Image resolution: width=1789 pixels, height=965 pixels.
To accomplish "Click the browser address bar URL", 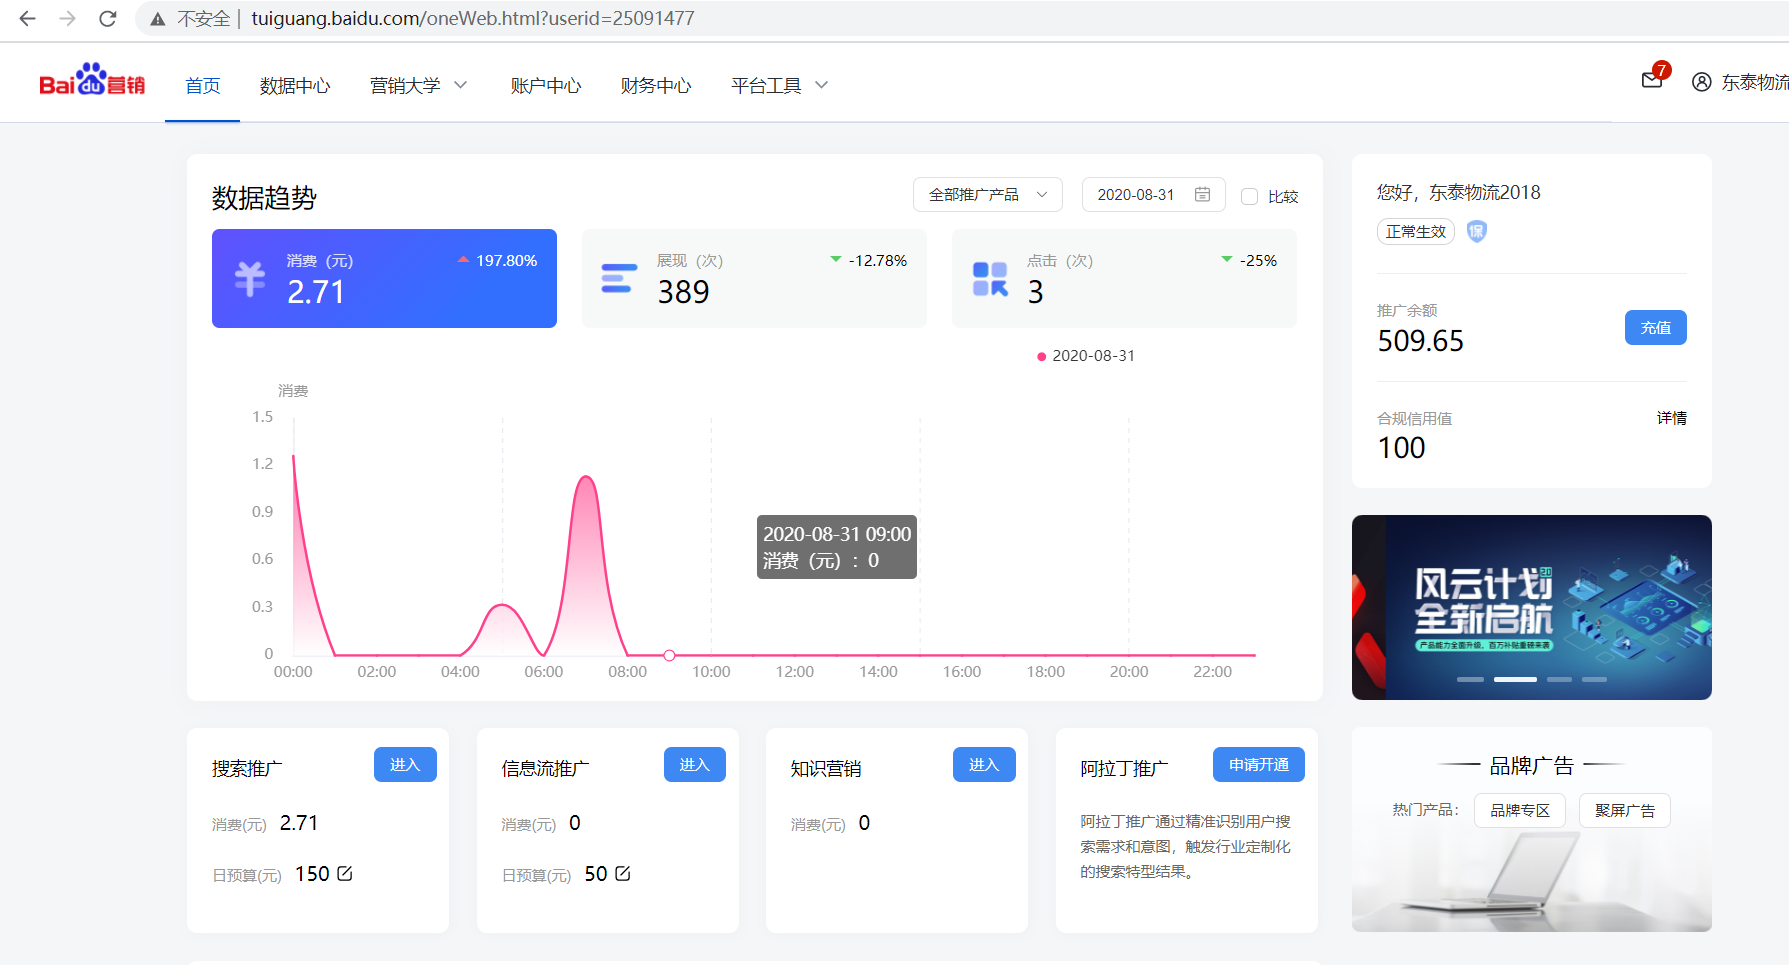I will click(473, 18).
